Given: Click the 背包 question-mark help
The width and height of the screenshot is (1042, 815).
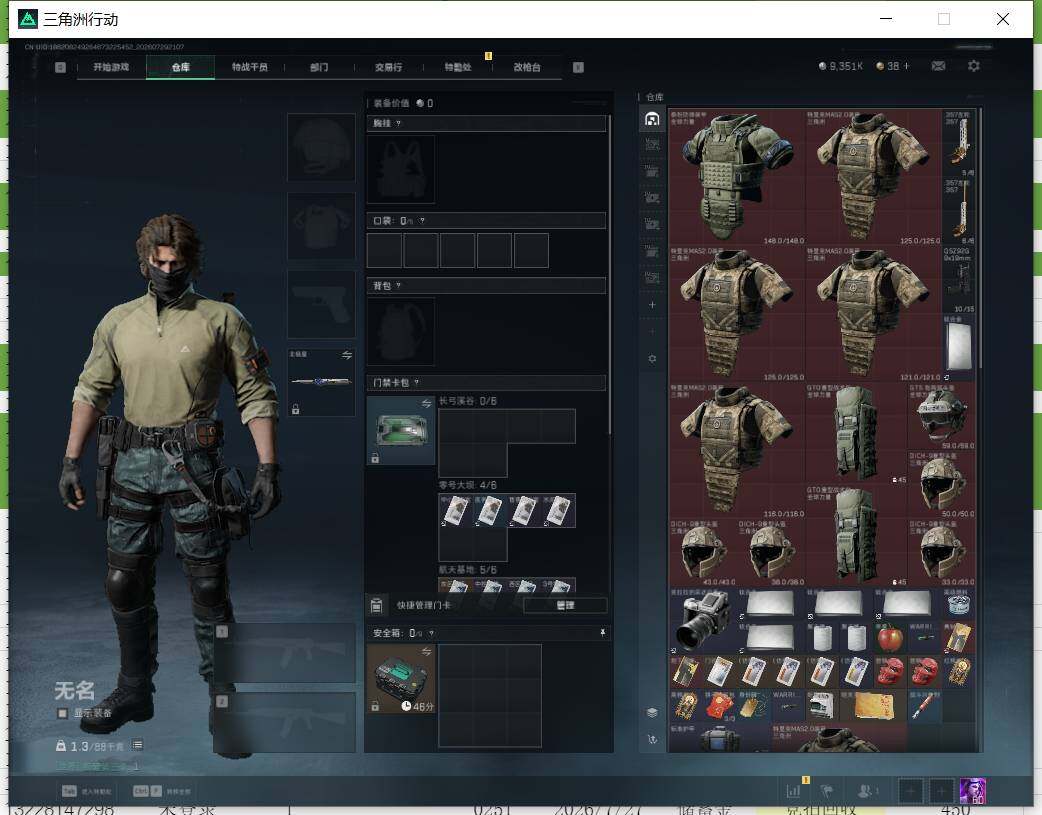Looking at the screenshot, I should coord(398,285).
